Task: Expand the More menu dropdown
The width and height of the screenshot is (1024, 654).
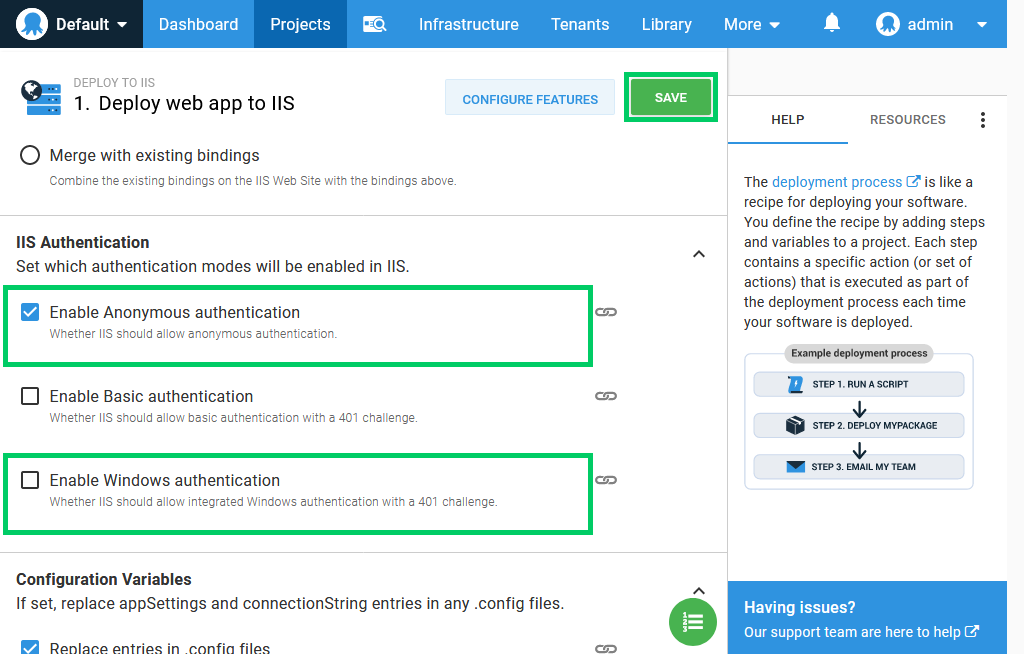Action: click(752, 24)
